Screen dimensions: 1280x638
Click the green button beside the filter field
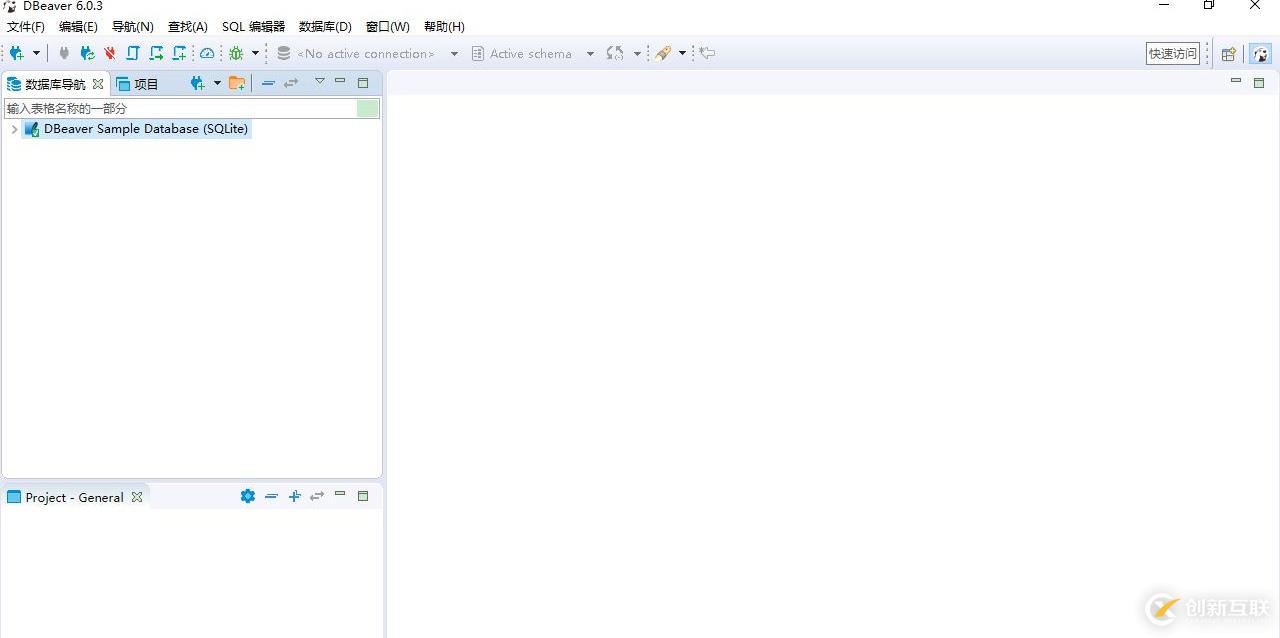[x=368, y=108]
